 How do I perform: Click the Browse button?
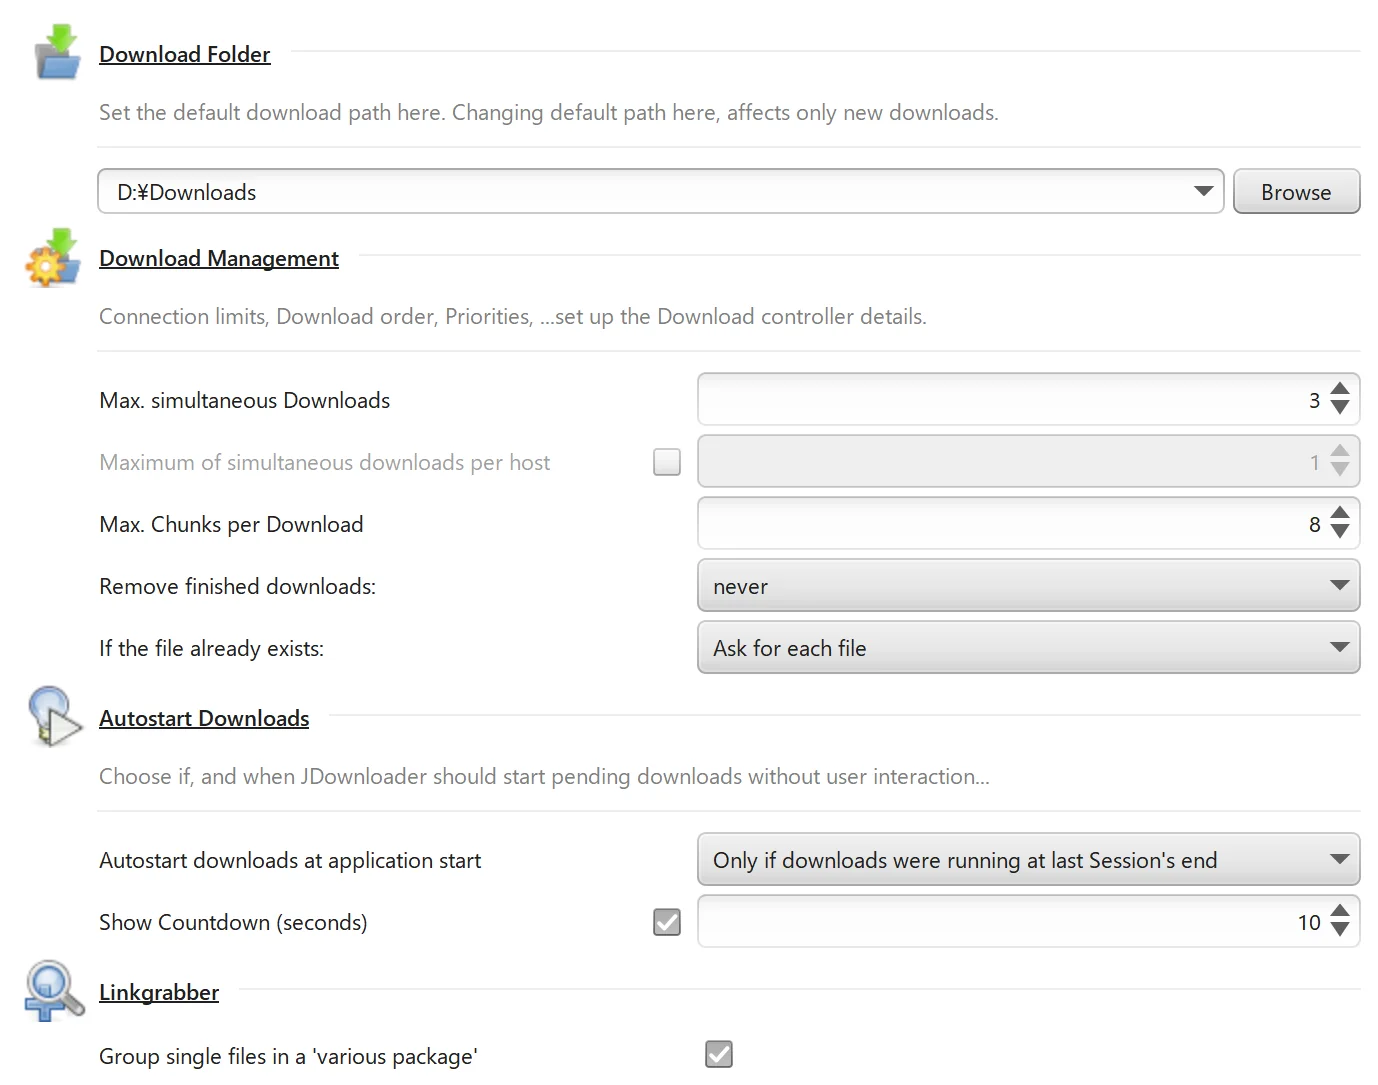pos(1296,191)
